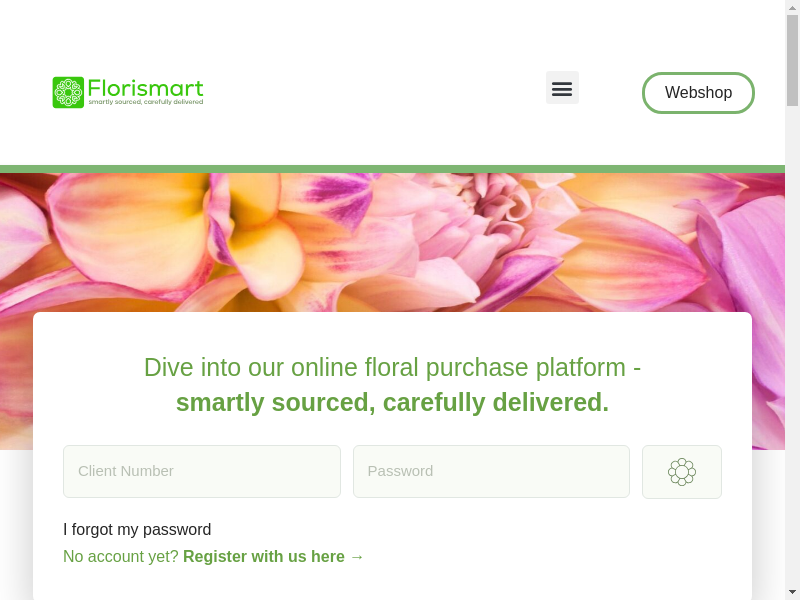
Task: Click the Dive into our online floral heading
Action: [392, 367]
